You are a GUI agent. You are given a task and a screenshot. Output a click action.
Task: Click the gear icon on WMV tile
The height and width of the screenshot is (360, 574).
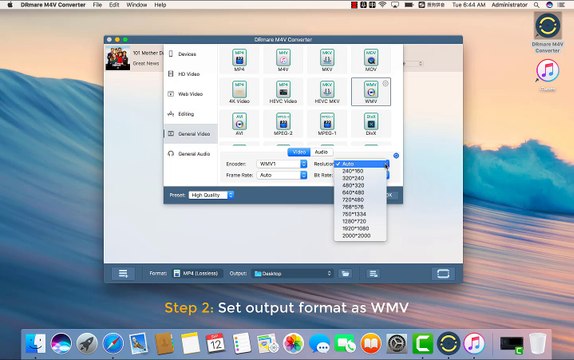385,83
